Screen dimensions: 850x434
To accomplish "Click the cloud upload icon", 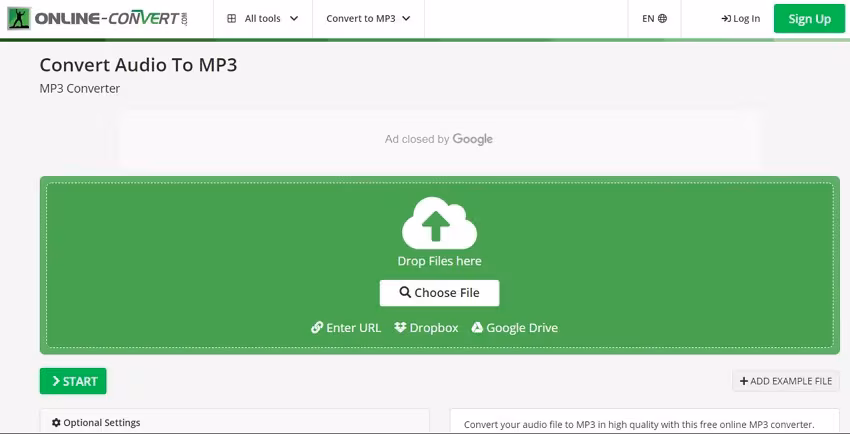I will coord(439,222).
